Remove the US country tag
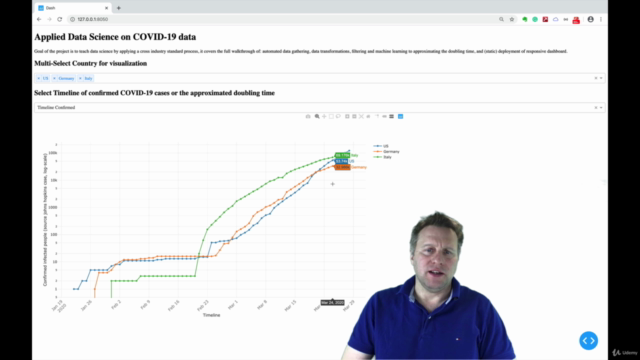The width and height of the screenshot is (640, 360). click(39, 78)
